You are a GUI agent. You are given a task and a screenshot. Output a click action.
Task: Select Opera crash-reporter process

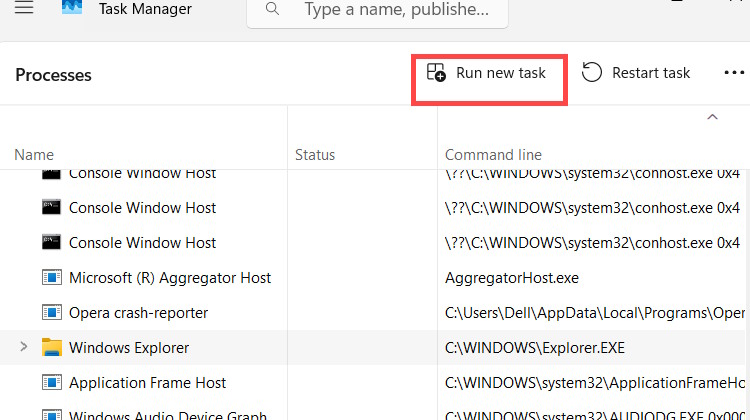tap(138, 313)
